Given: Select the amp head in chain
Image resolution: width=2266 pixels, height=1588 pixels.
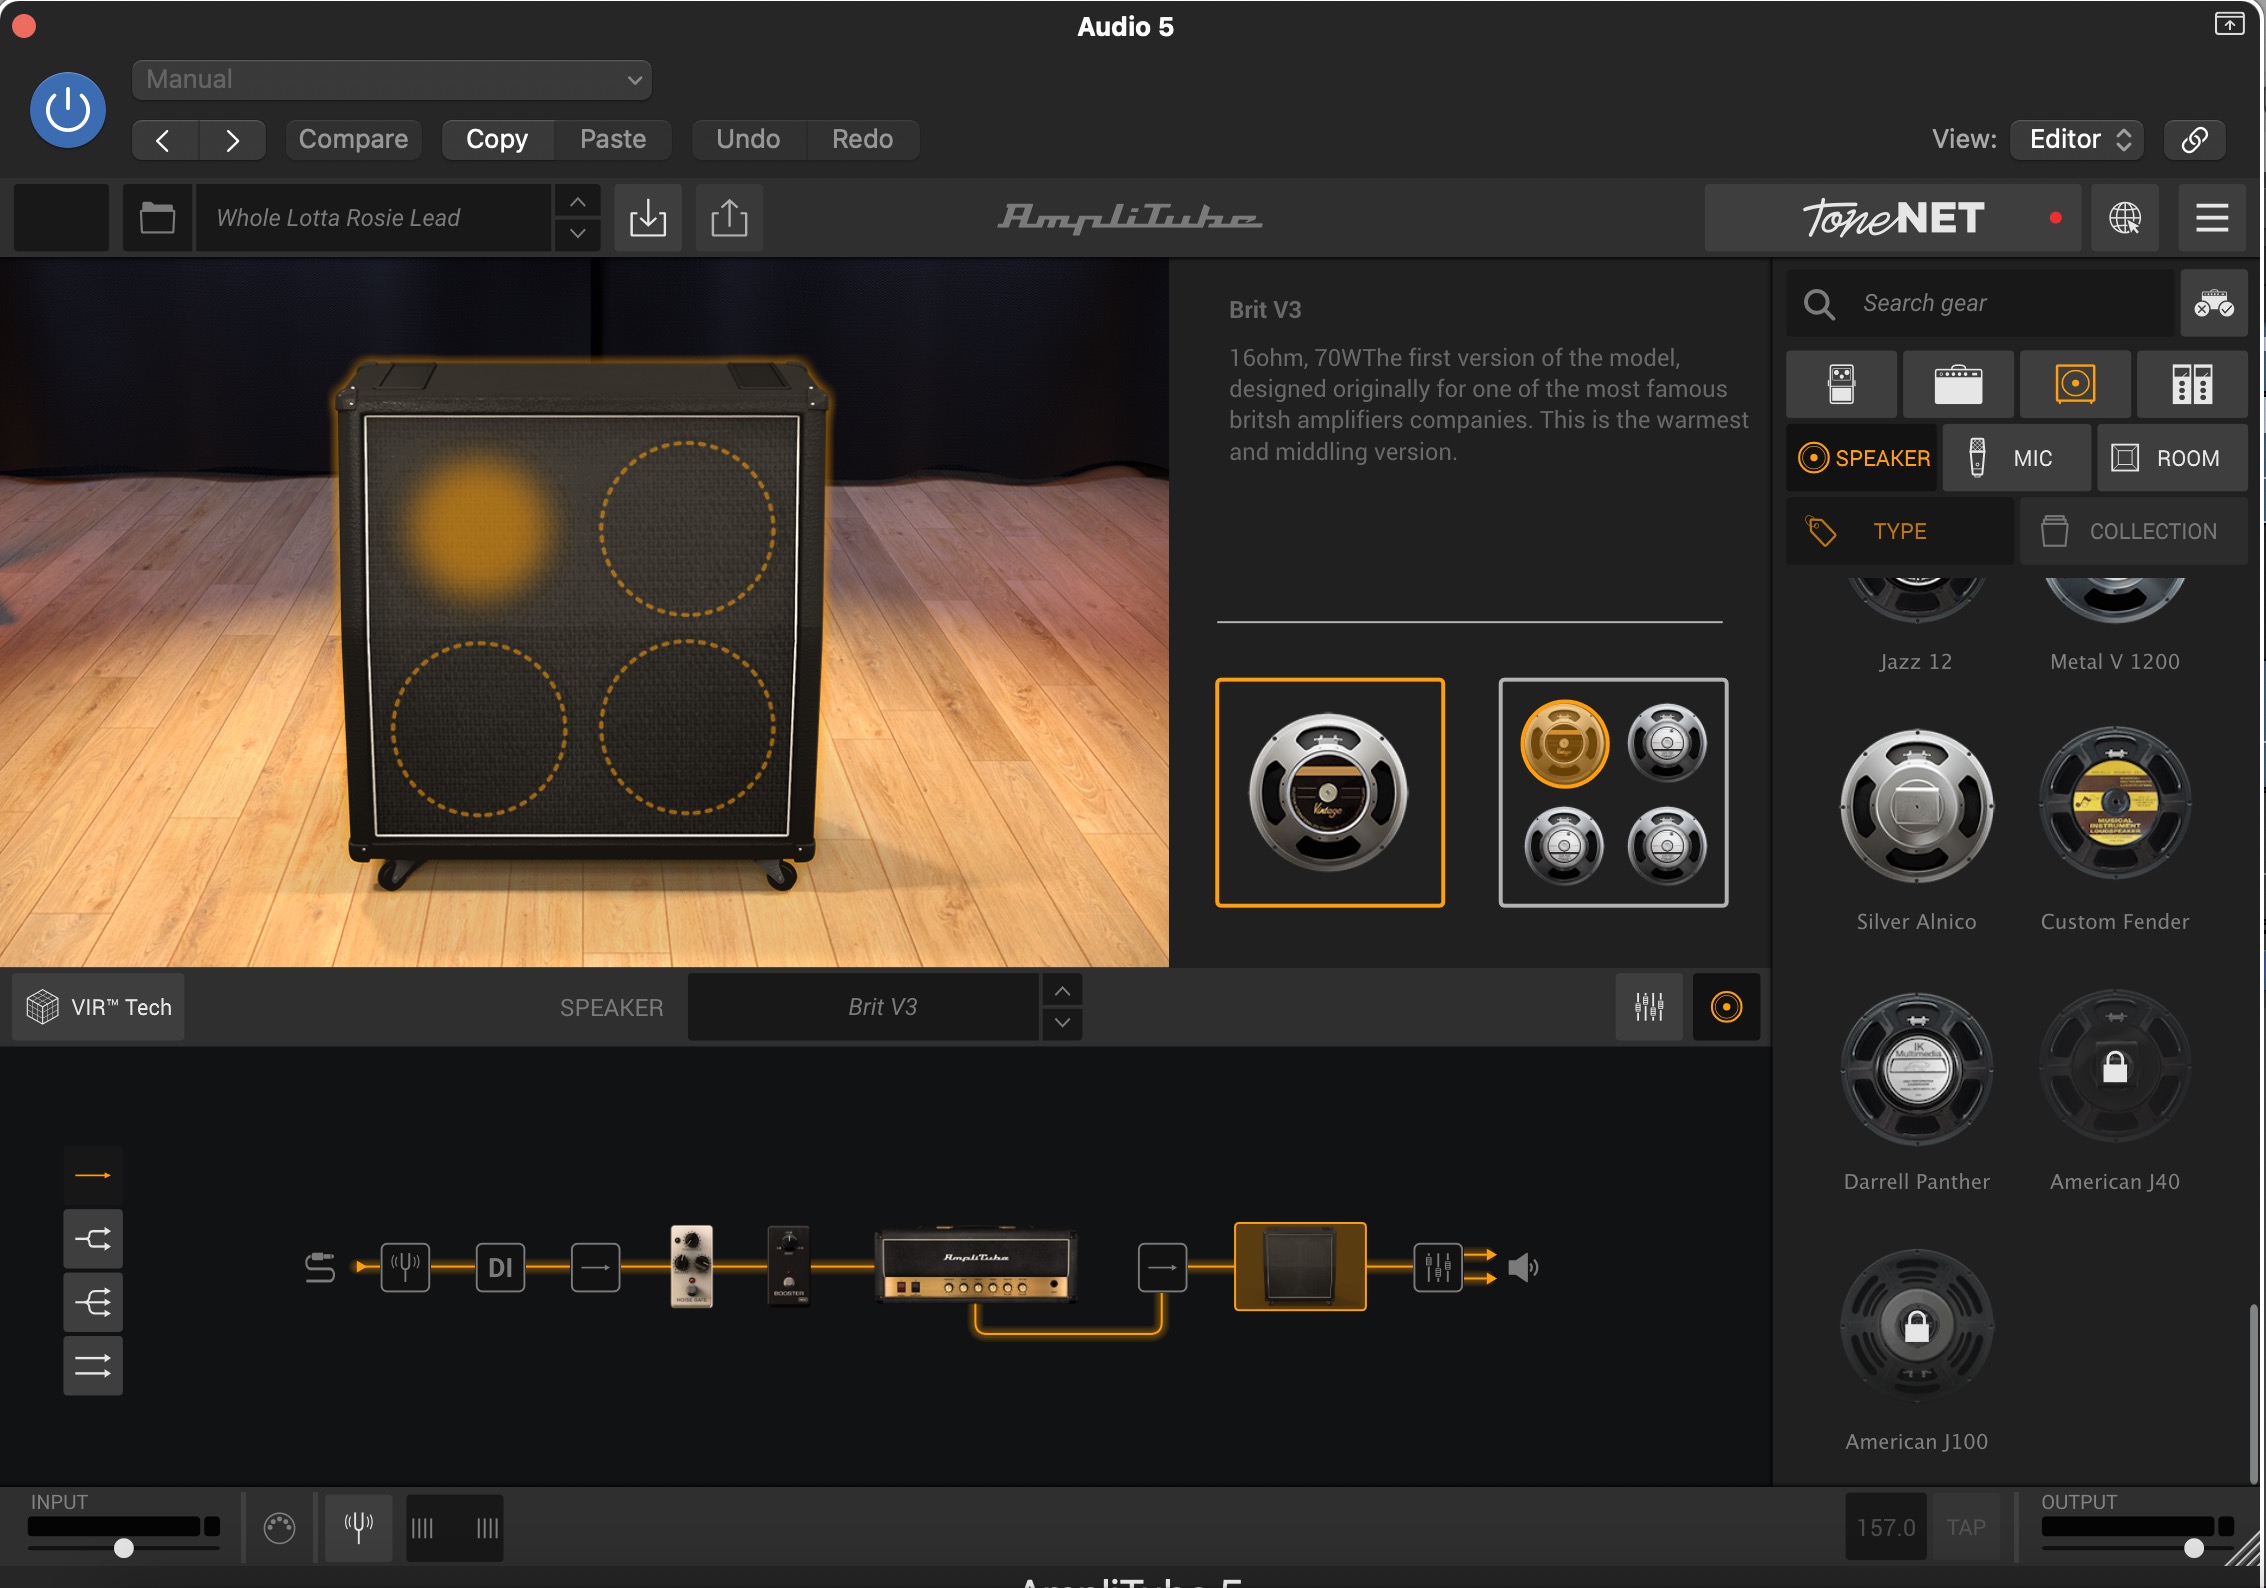Looking at the screenshot, I should (975, 1266).
